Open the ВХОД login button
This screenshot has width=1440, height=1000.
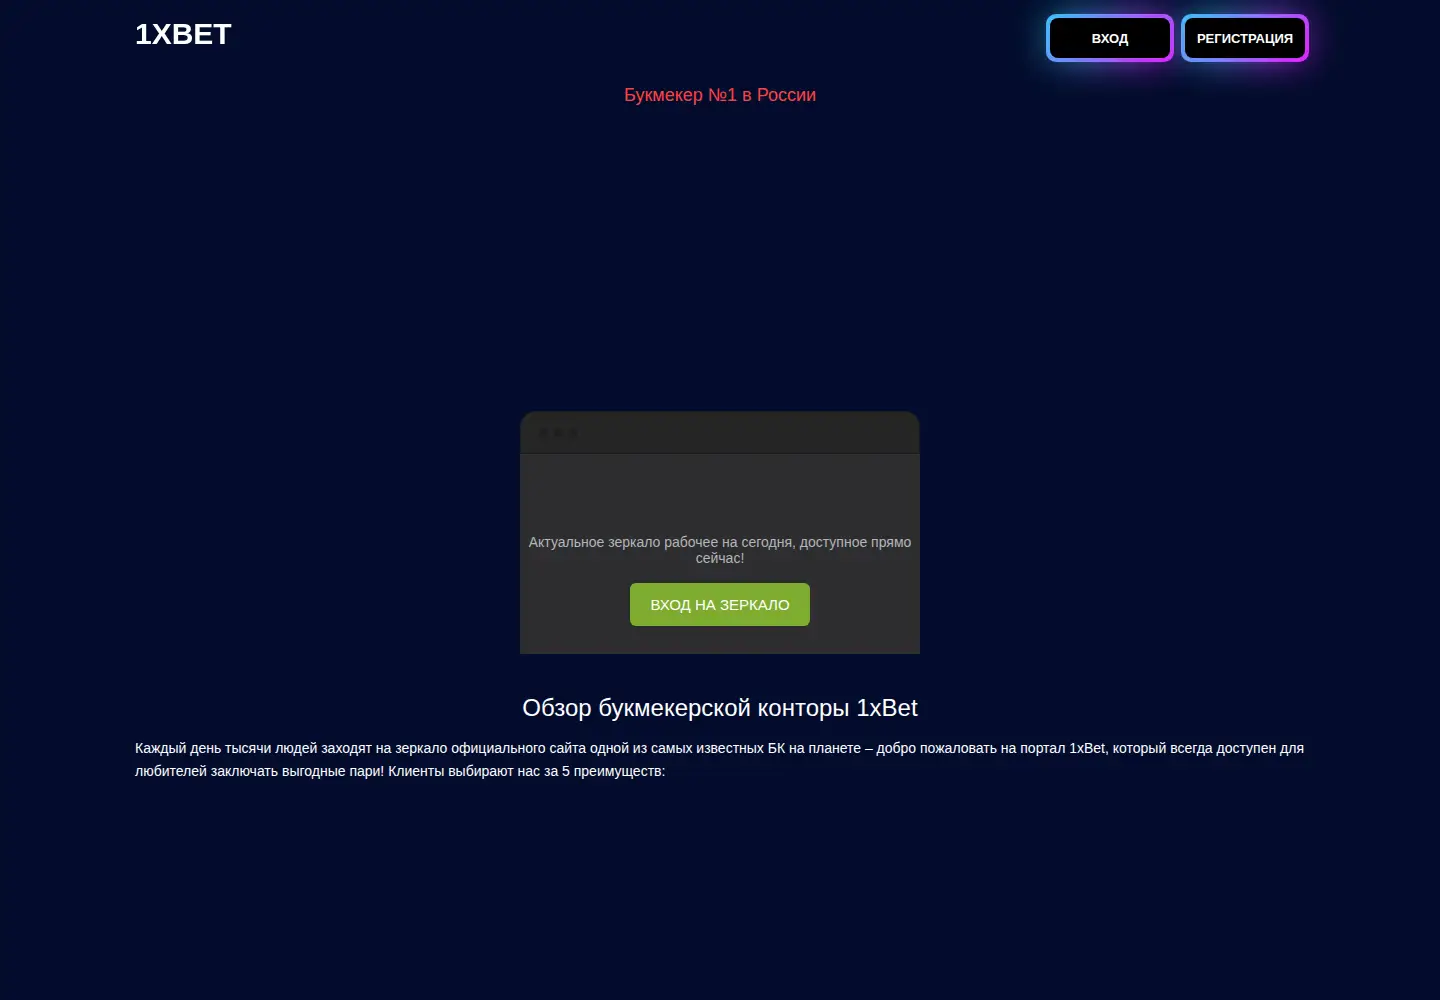pyautogui.click(x=1109, y=38)
